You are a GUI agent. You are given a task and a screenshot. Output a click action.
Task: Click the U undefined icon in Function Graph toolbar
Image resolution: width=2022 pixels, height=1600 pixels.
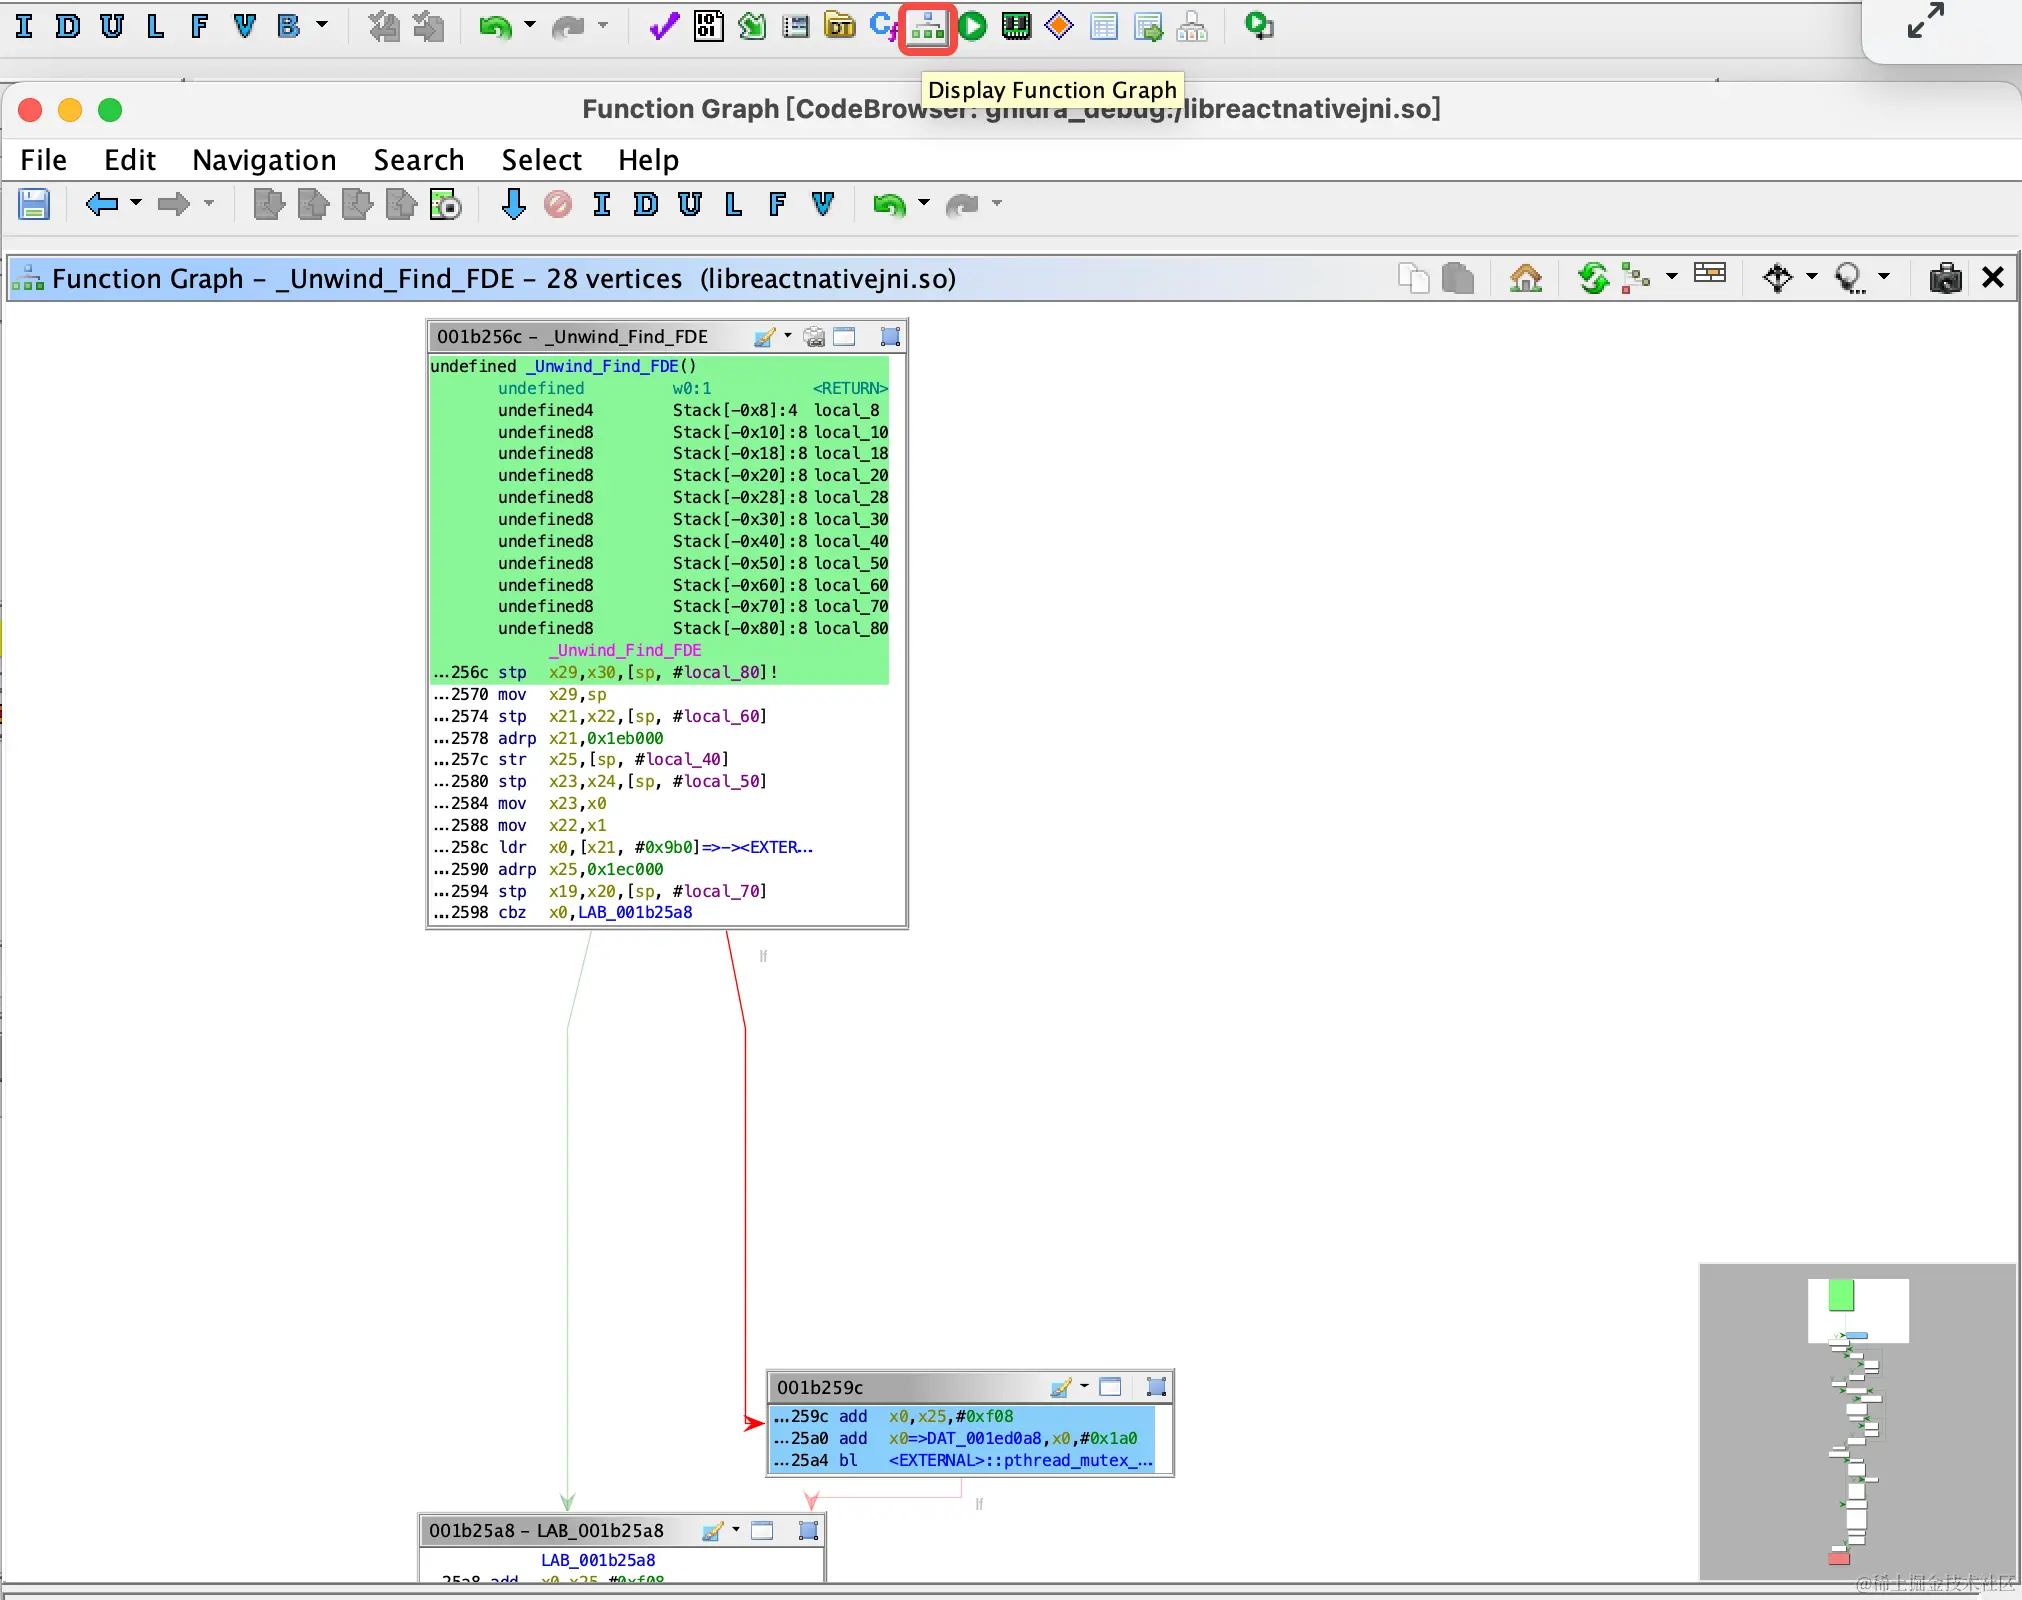(x=690, y=205)
